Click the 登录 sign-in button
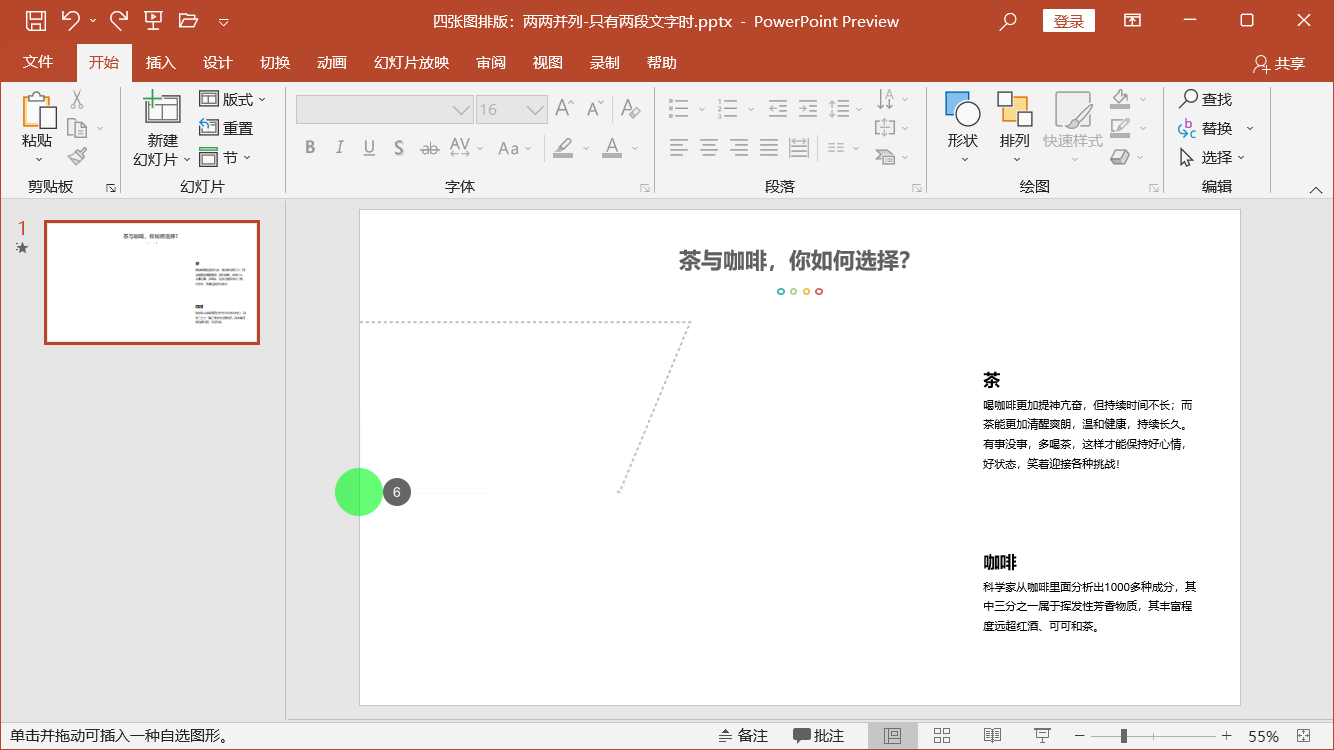 coord(1069,21)
